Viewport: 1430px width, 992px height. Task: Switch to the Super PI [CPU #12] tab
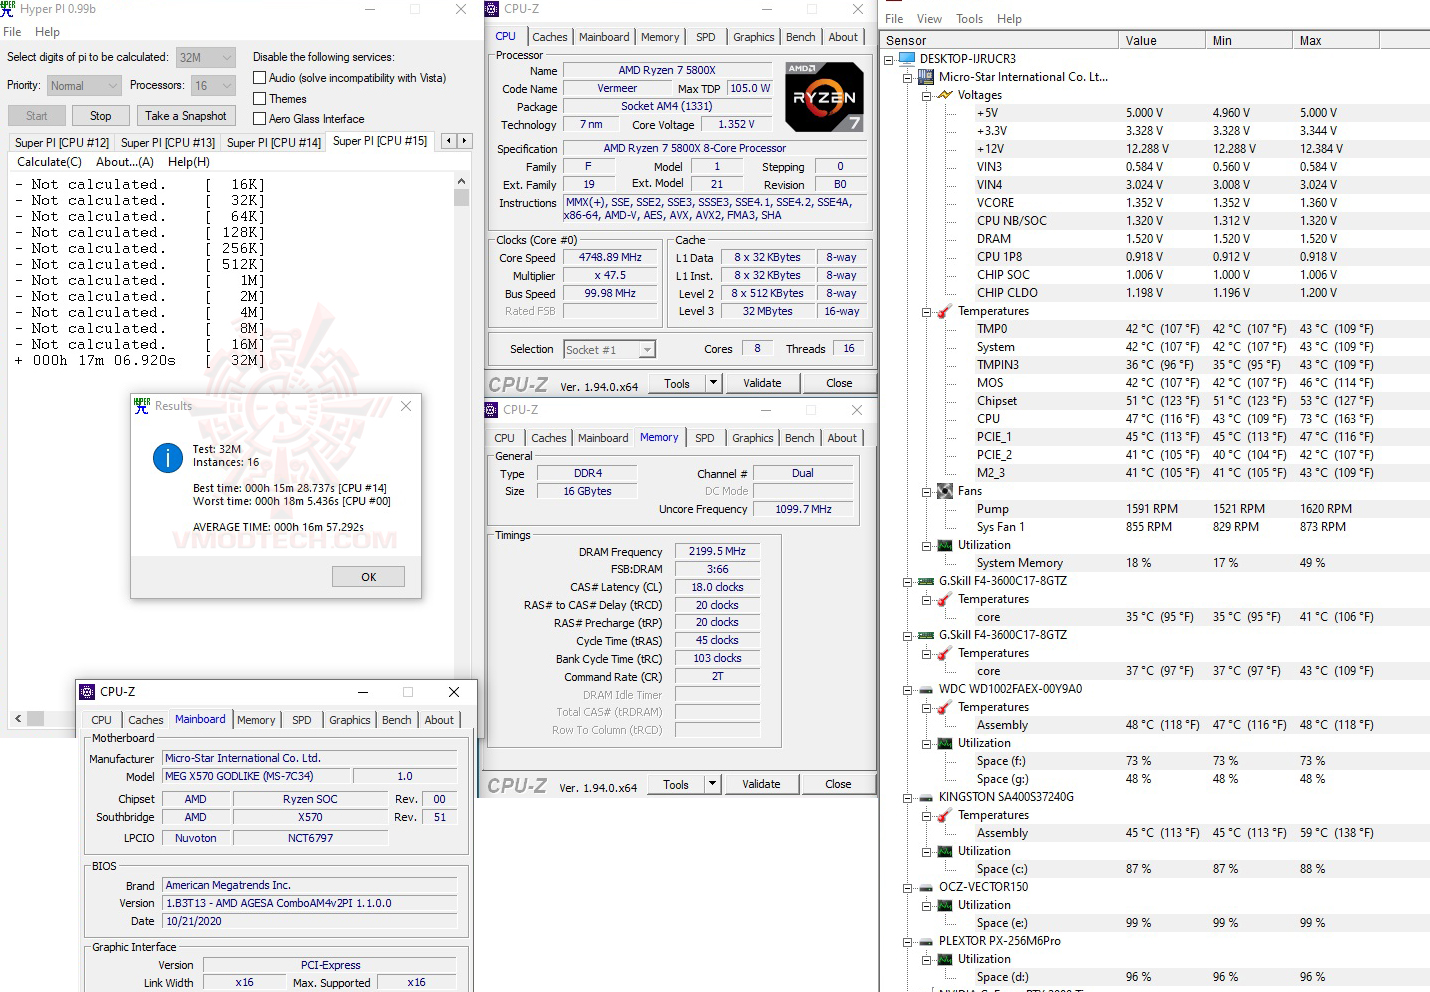coord(61,143)
